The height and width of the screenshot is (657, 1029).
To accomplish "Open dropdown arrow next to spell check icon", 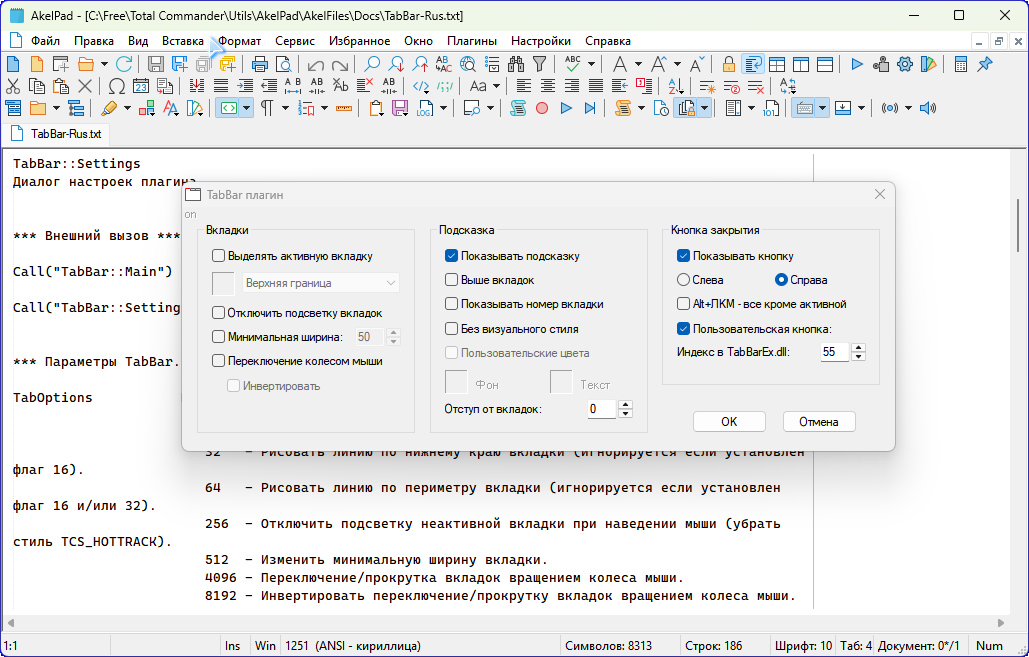I will coord(590,64).
